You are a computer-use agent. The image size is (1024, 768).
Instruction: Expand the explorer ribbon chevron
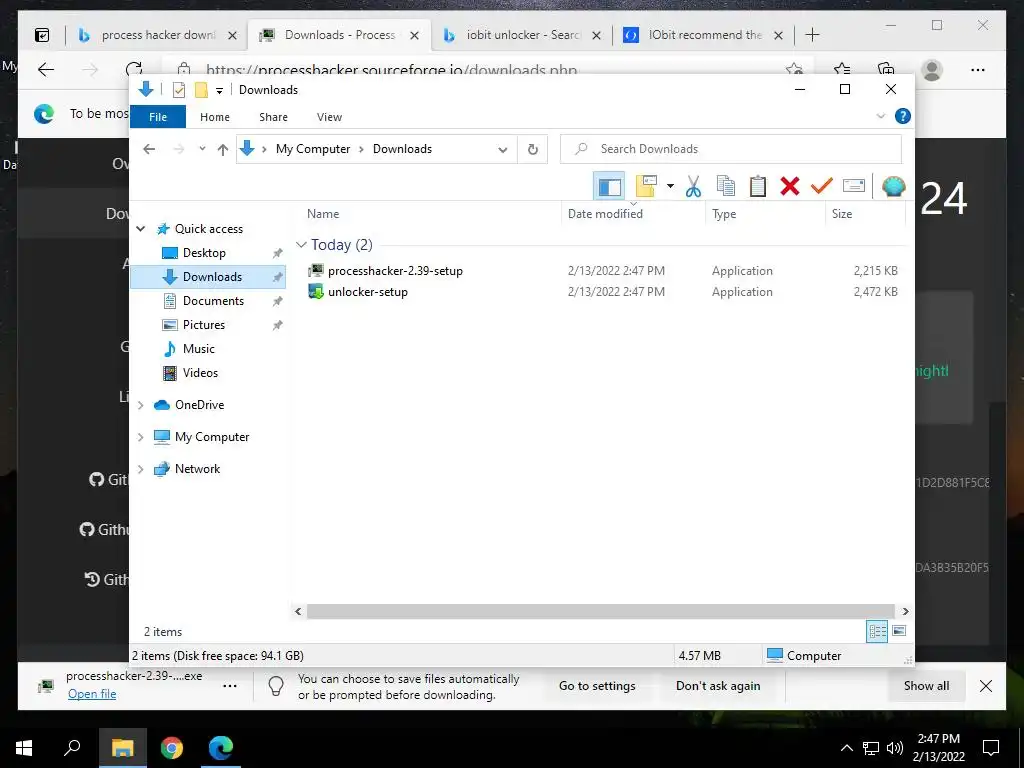tap(880, 116)
